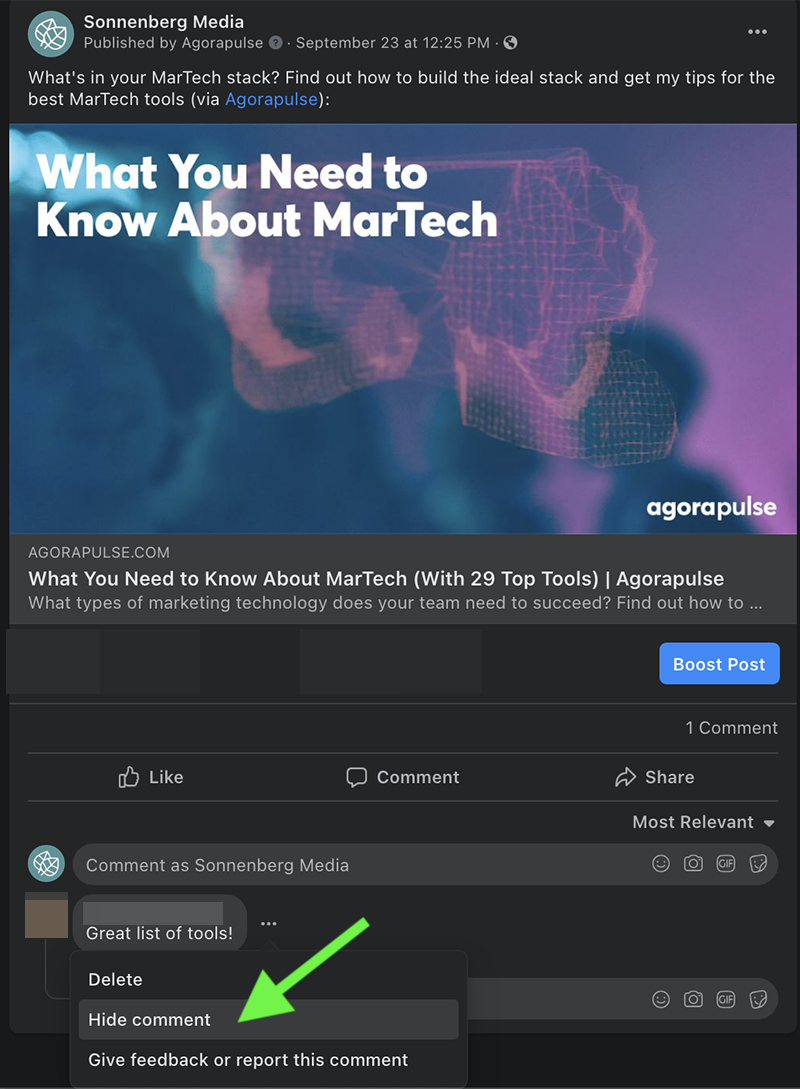Viewport: 800px width, 1089px height.
Task: Add a sticker in top comment box
Action: pyautogui.click(x=758, y=863)
